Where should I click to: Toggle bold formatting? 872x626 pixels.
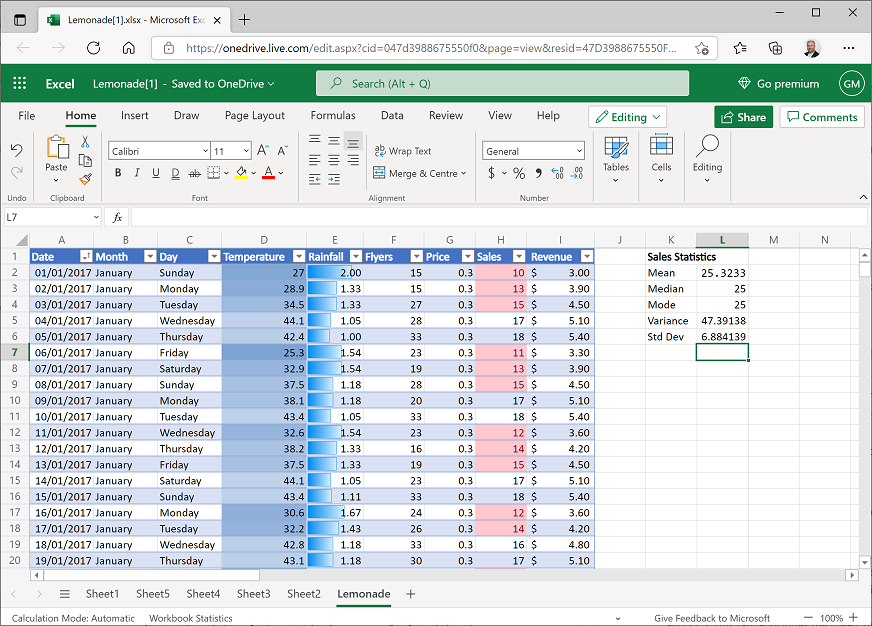pyautogui.click(x=118, y=172)
